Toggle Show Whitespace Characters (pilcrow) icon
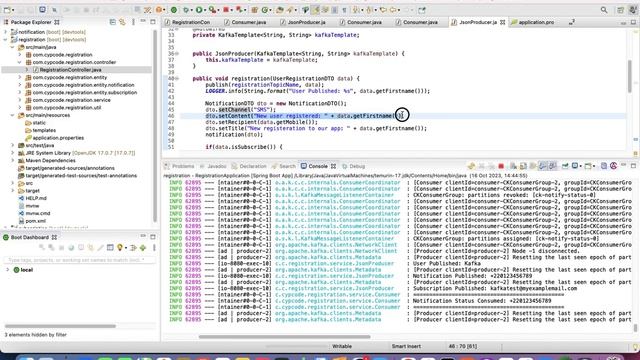Viewport: 640px width, 360px height. [x=344, y=9]
